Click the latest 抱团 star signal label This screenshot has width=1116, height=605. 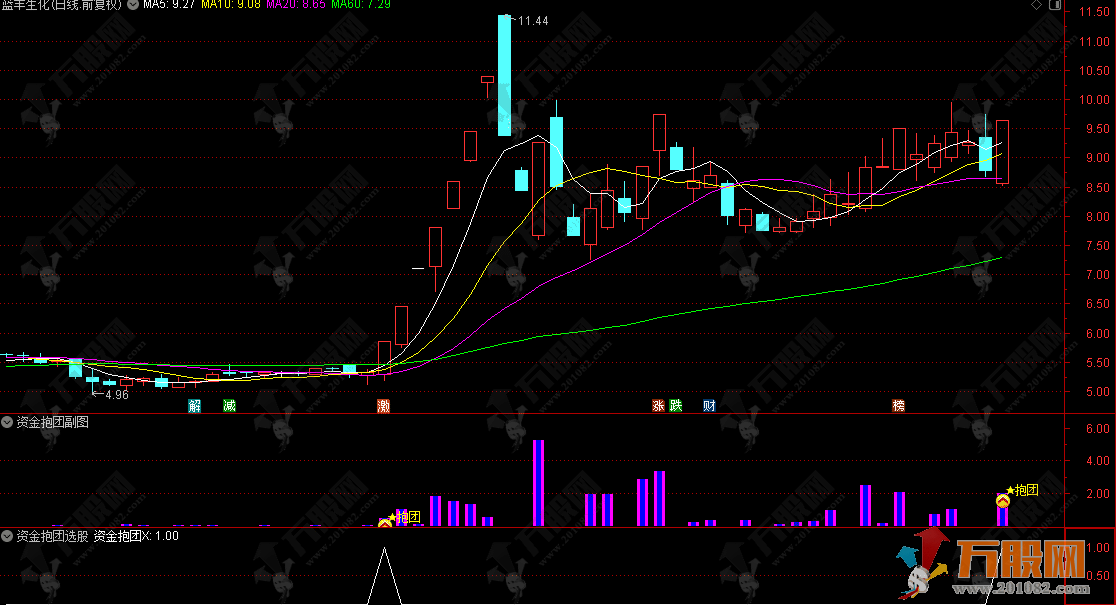(1022, 490)
